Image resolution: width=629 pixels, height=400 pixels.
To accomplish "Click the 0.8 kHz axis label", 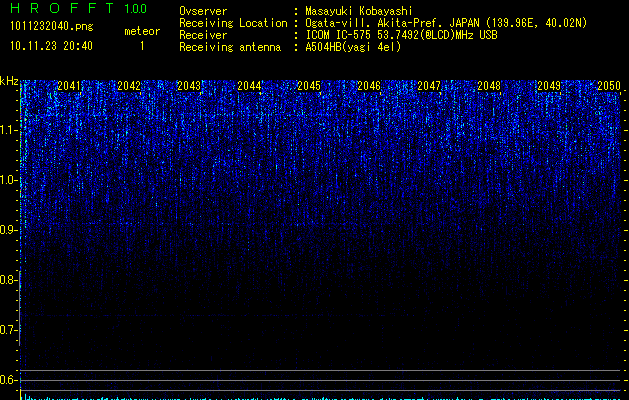I will pos(9,280).
